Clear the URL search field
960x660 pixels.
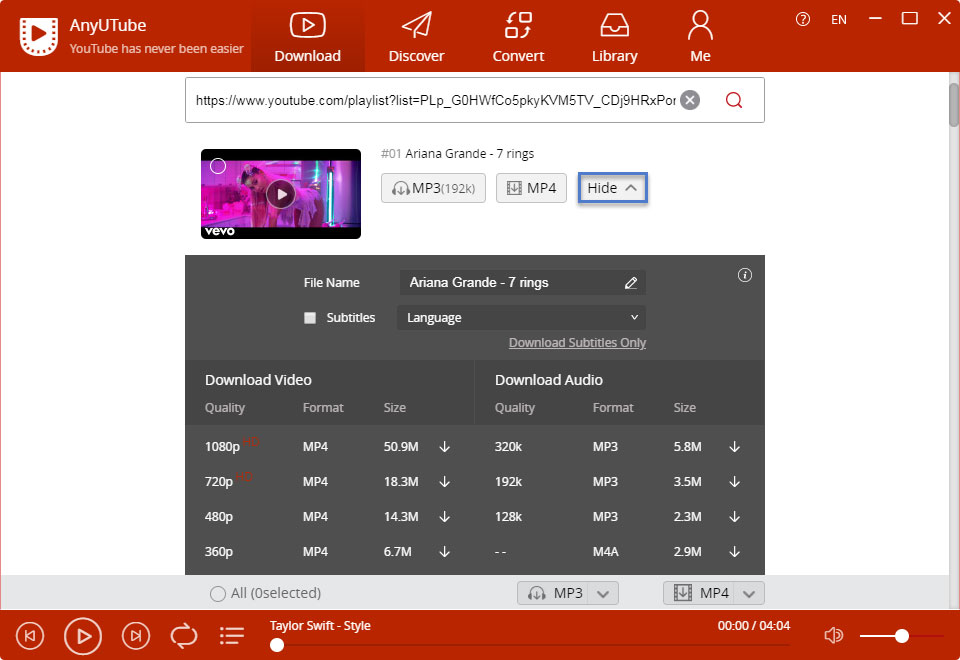coord(690,100)
